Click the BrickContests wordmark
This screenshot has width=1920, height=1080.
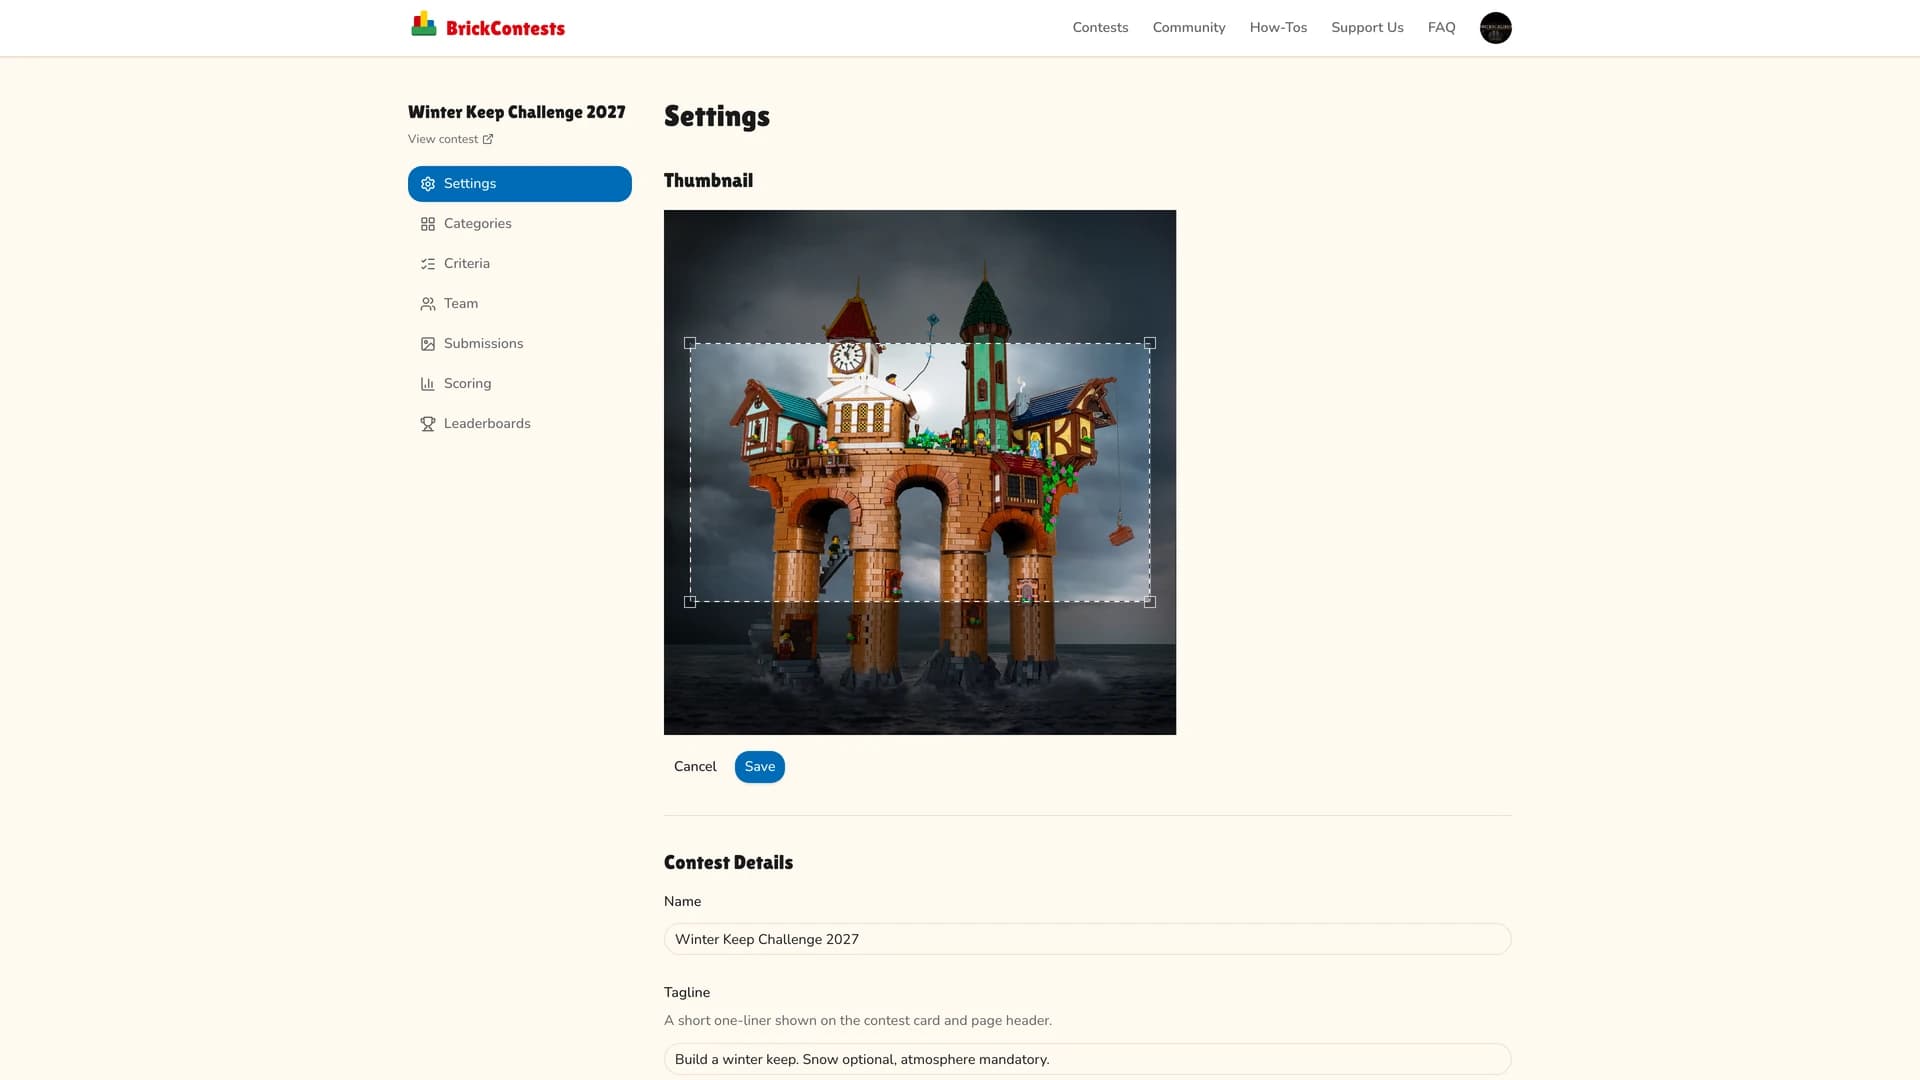[505, 28]
